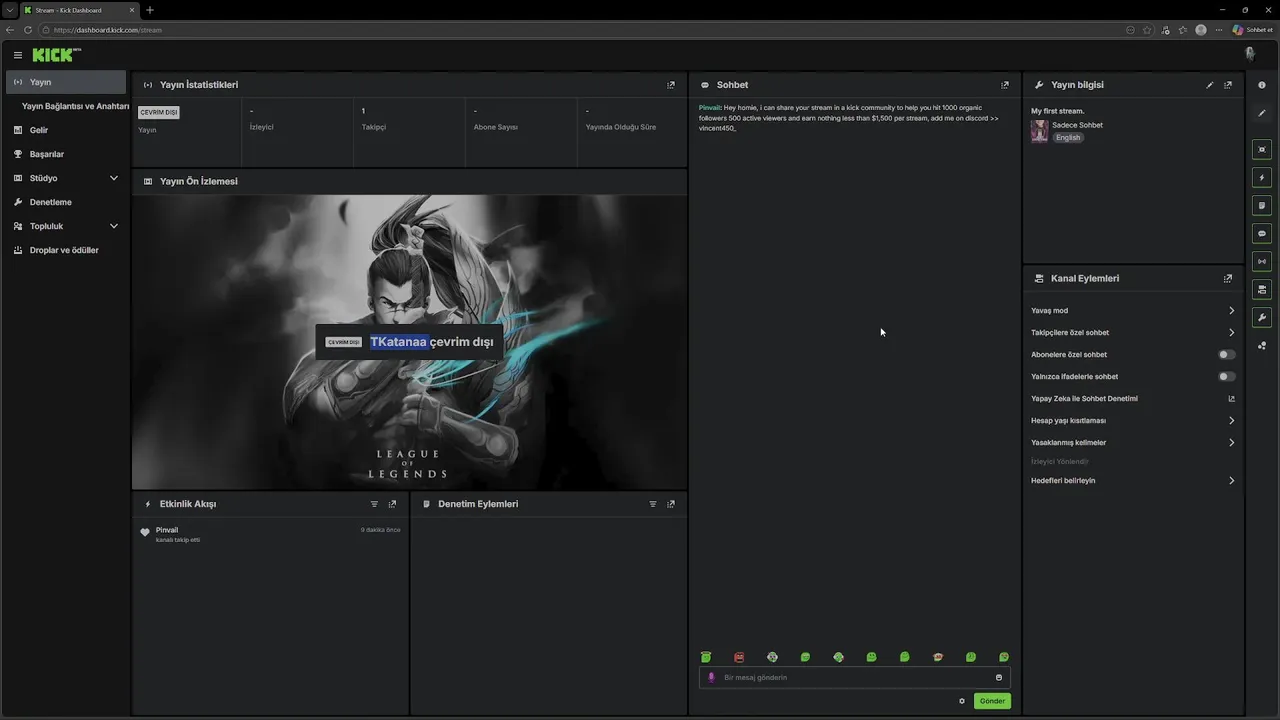
Task: Click the Sohbet et browser button
Action: click(1252, 30)
